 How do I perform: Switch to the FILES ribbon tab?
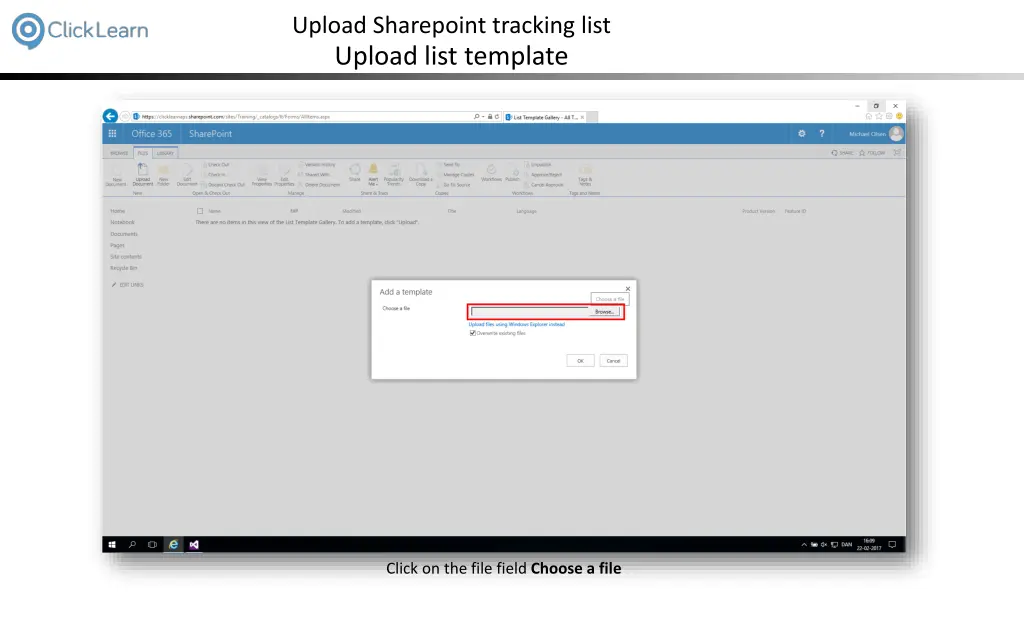pos(142,153)
